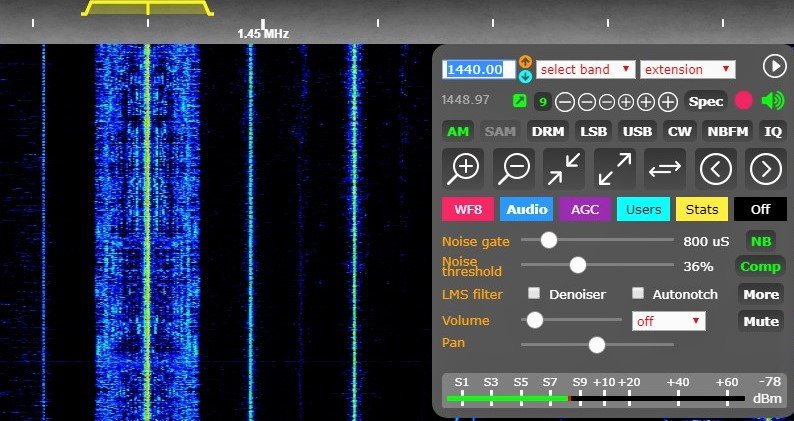Click the largest plus frequency step circle
Image resolution: width=794 pixels, height=421 pixels.
pyautogui.click(x=668, y=102)
